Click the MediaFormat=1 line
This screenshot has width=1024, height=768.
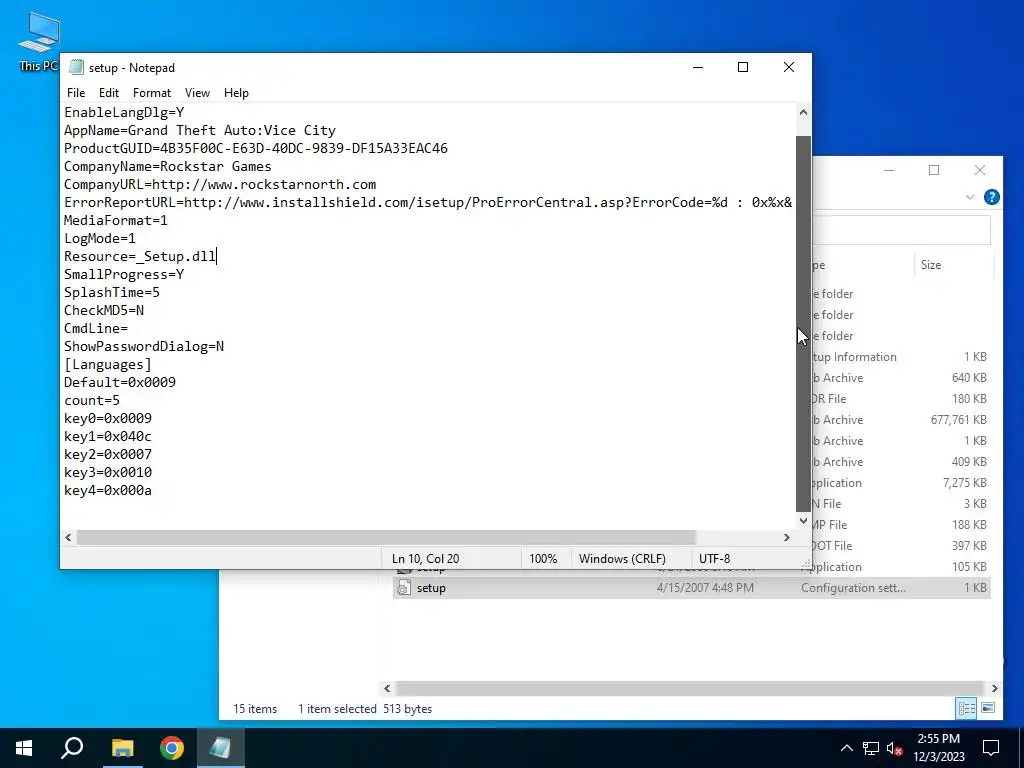click(116, 220)
